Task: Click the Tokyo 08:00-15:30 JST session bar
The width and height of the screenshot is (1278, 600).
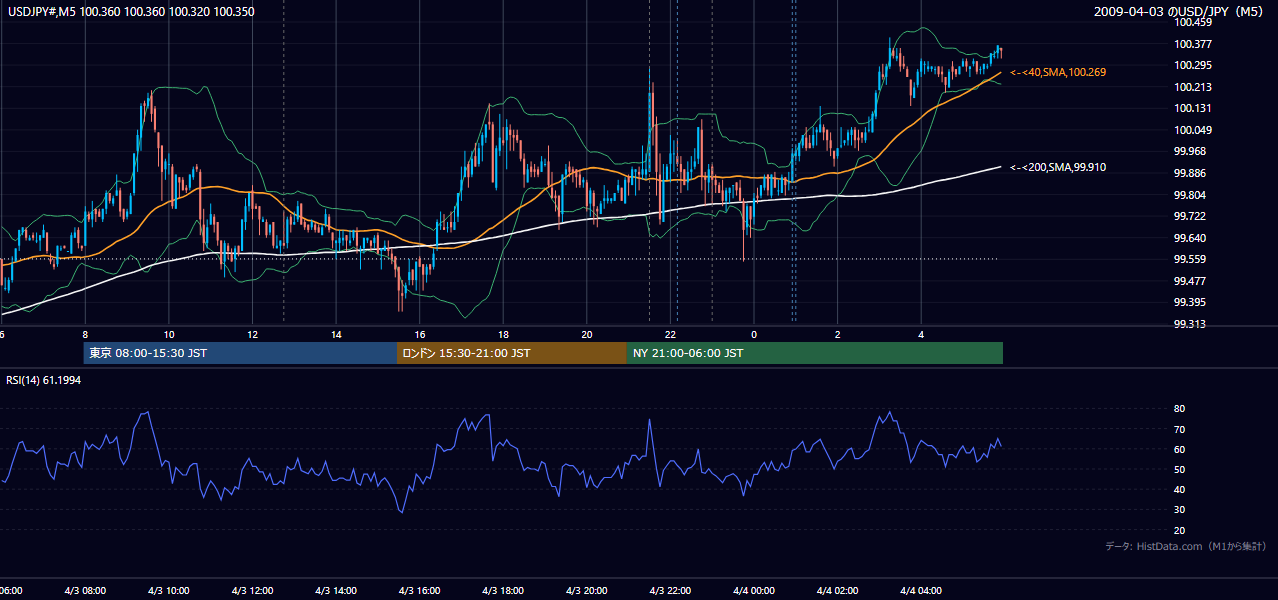Action: [240, 353]
